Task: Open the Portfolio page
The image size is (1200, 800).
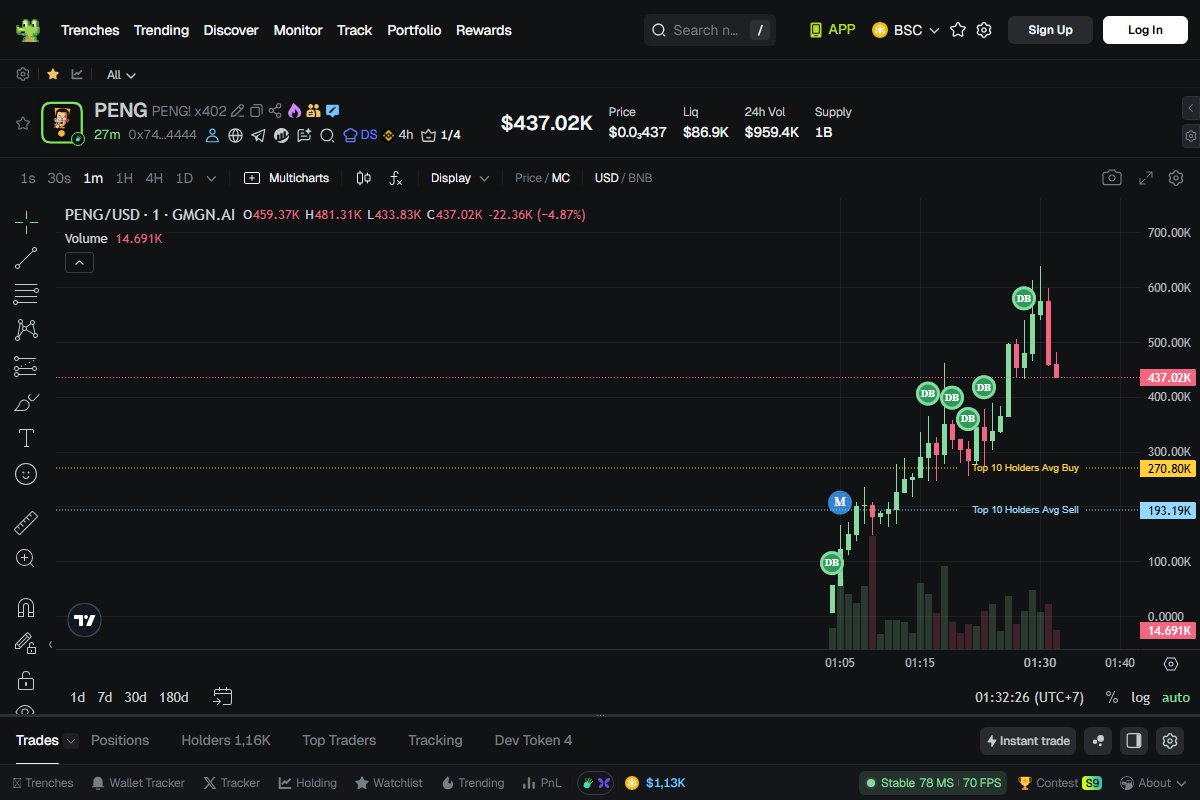Action: (x=414, y=30)
